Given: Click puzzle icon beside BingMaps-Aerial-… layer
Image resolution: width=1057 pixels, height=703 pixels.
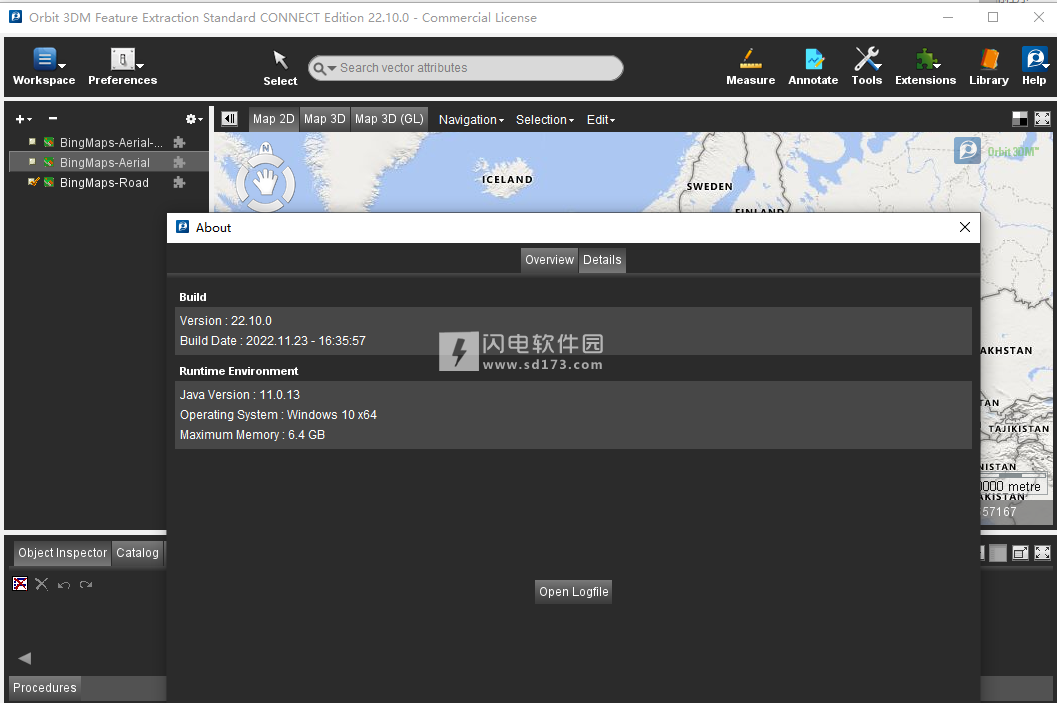Looking at the screenshot, I should [179, 142].
